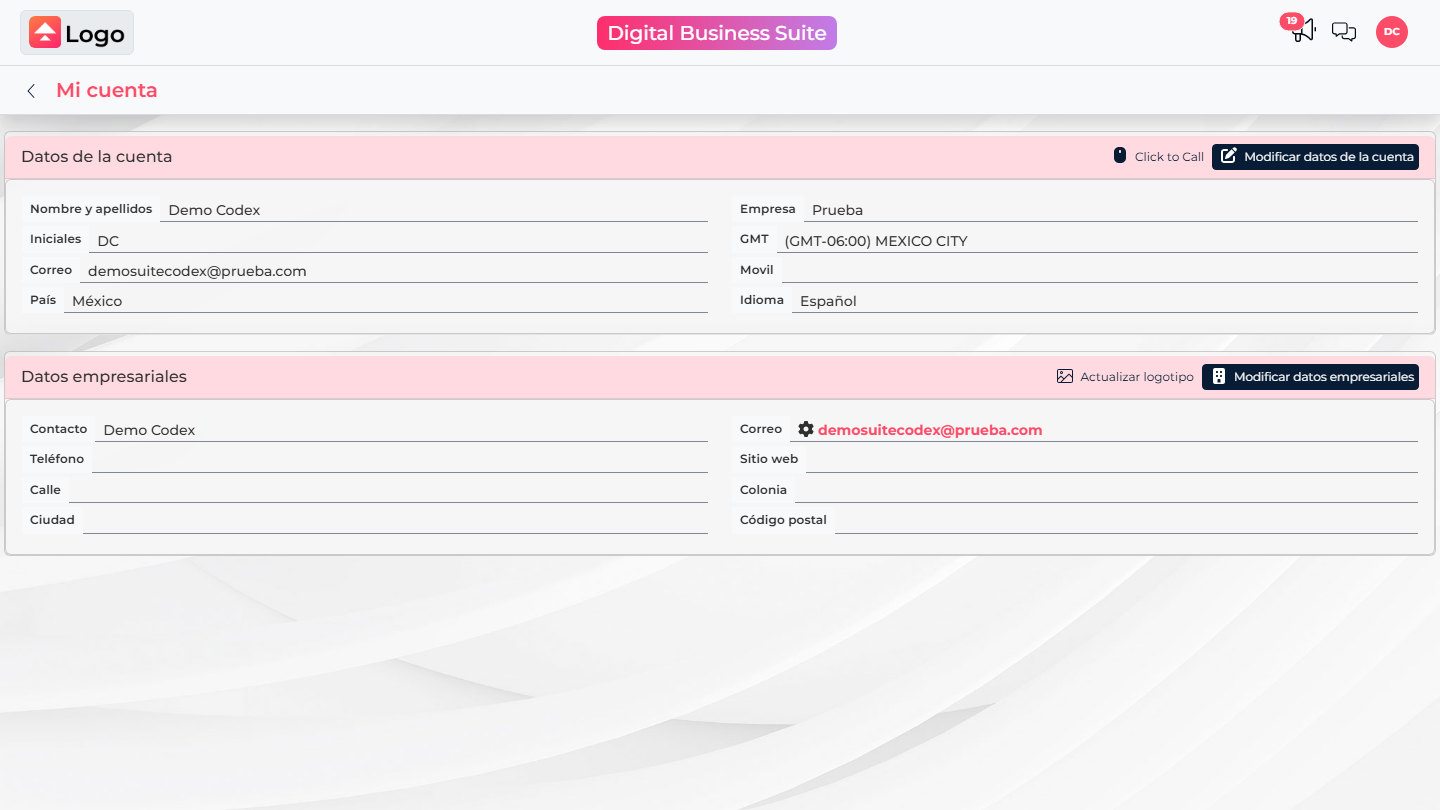Click the account Correo value field

(x=394, y=271)
